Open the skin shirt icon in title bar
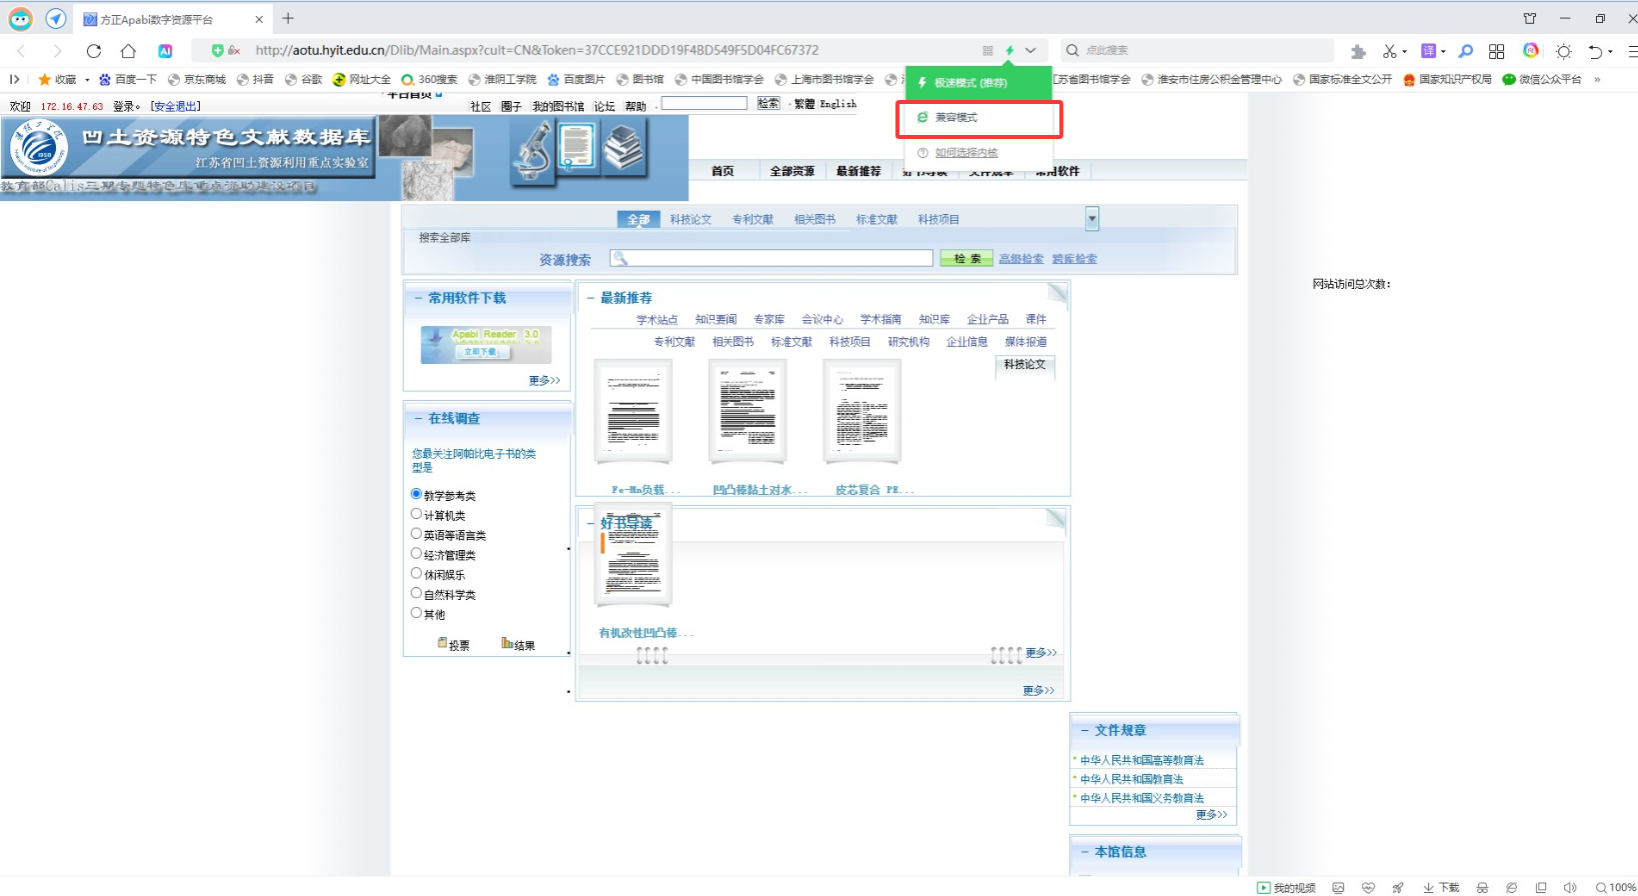This screenshot has width=1638, height=896. coord(1530,18)
